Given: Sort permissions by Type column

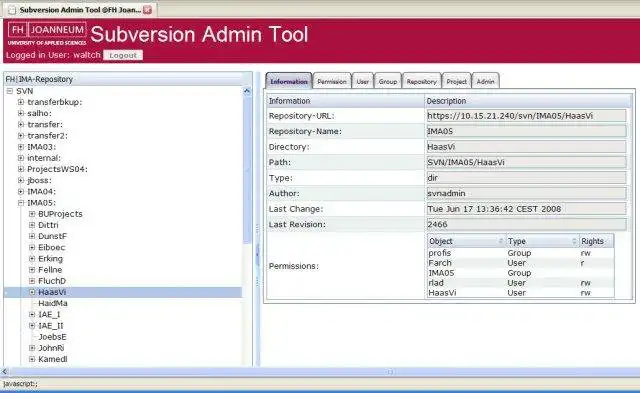Looking at the screenshot, I should [x=542, y=241].
